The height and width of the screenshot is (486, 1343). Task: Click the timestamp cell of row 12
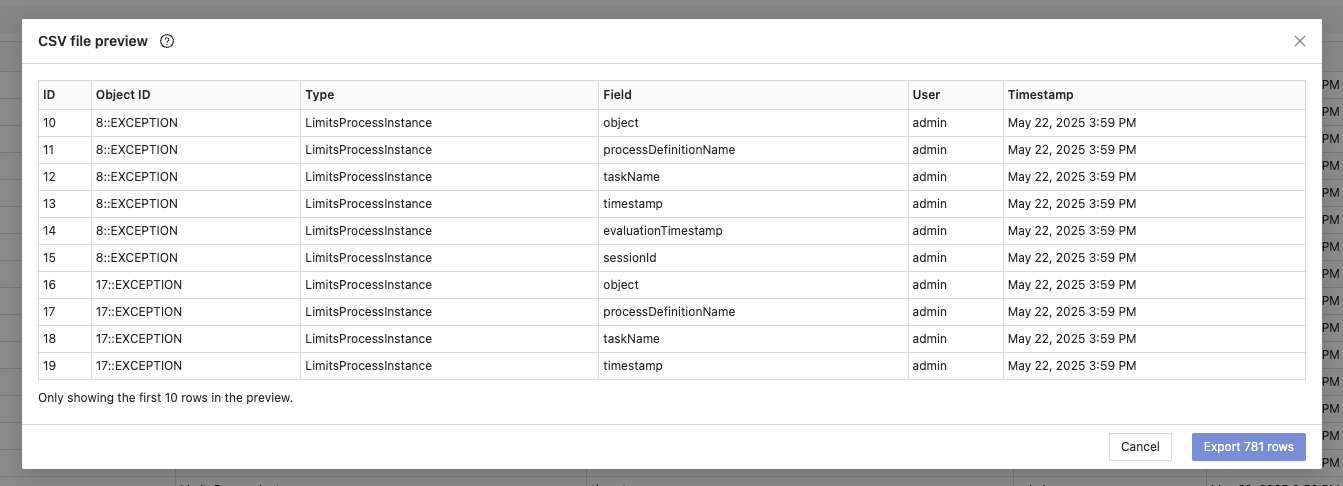pos(1072,177)
